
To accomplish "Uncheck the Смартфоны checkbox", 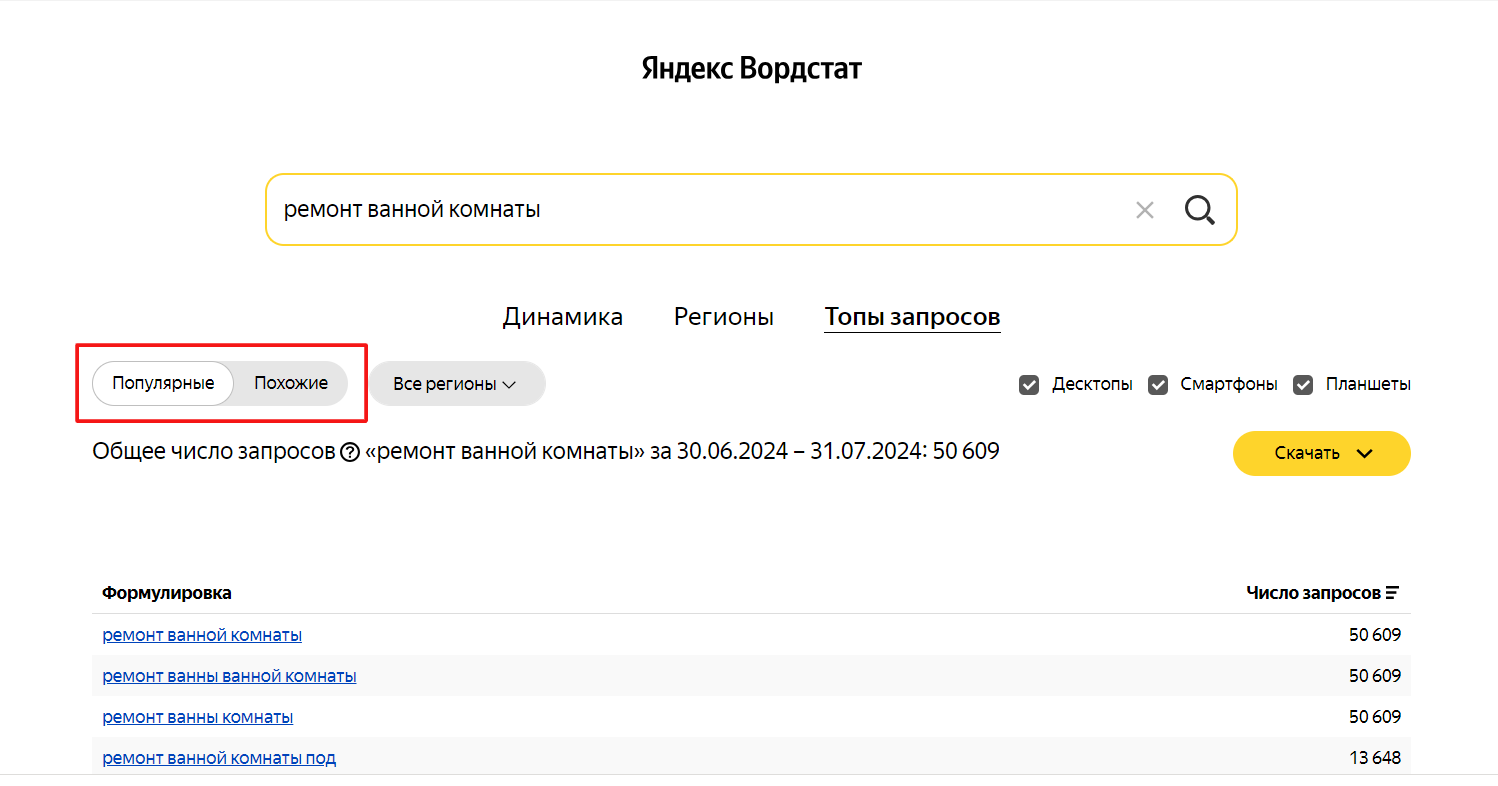I will tap(1158, 384).
